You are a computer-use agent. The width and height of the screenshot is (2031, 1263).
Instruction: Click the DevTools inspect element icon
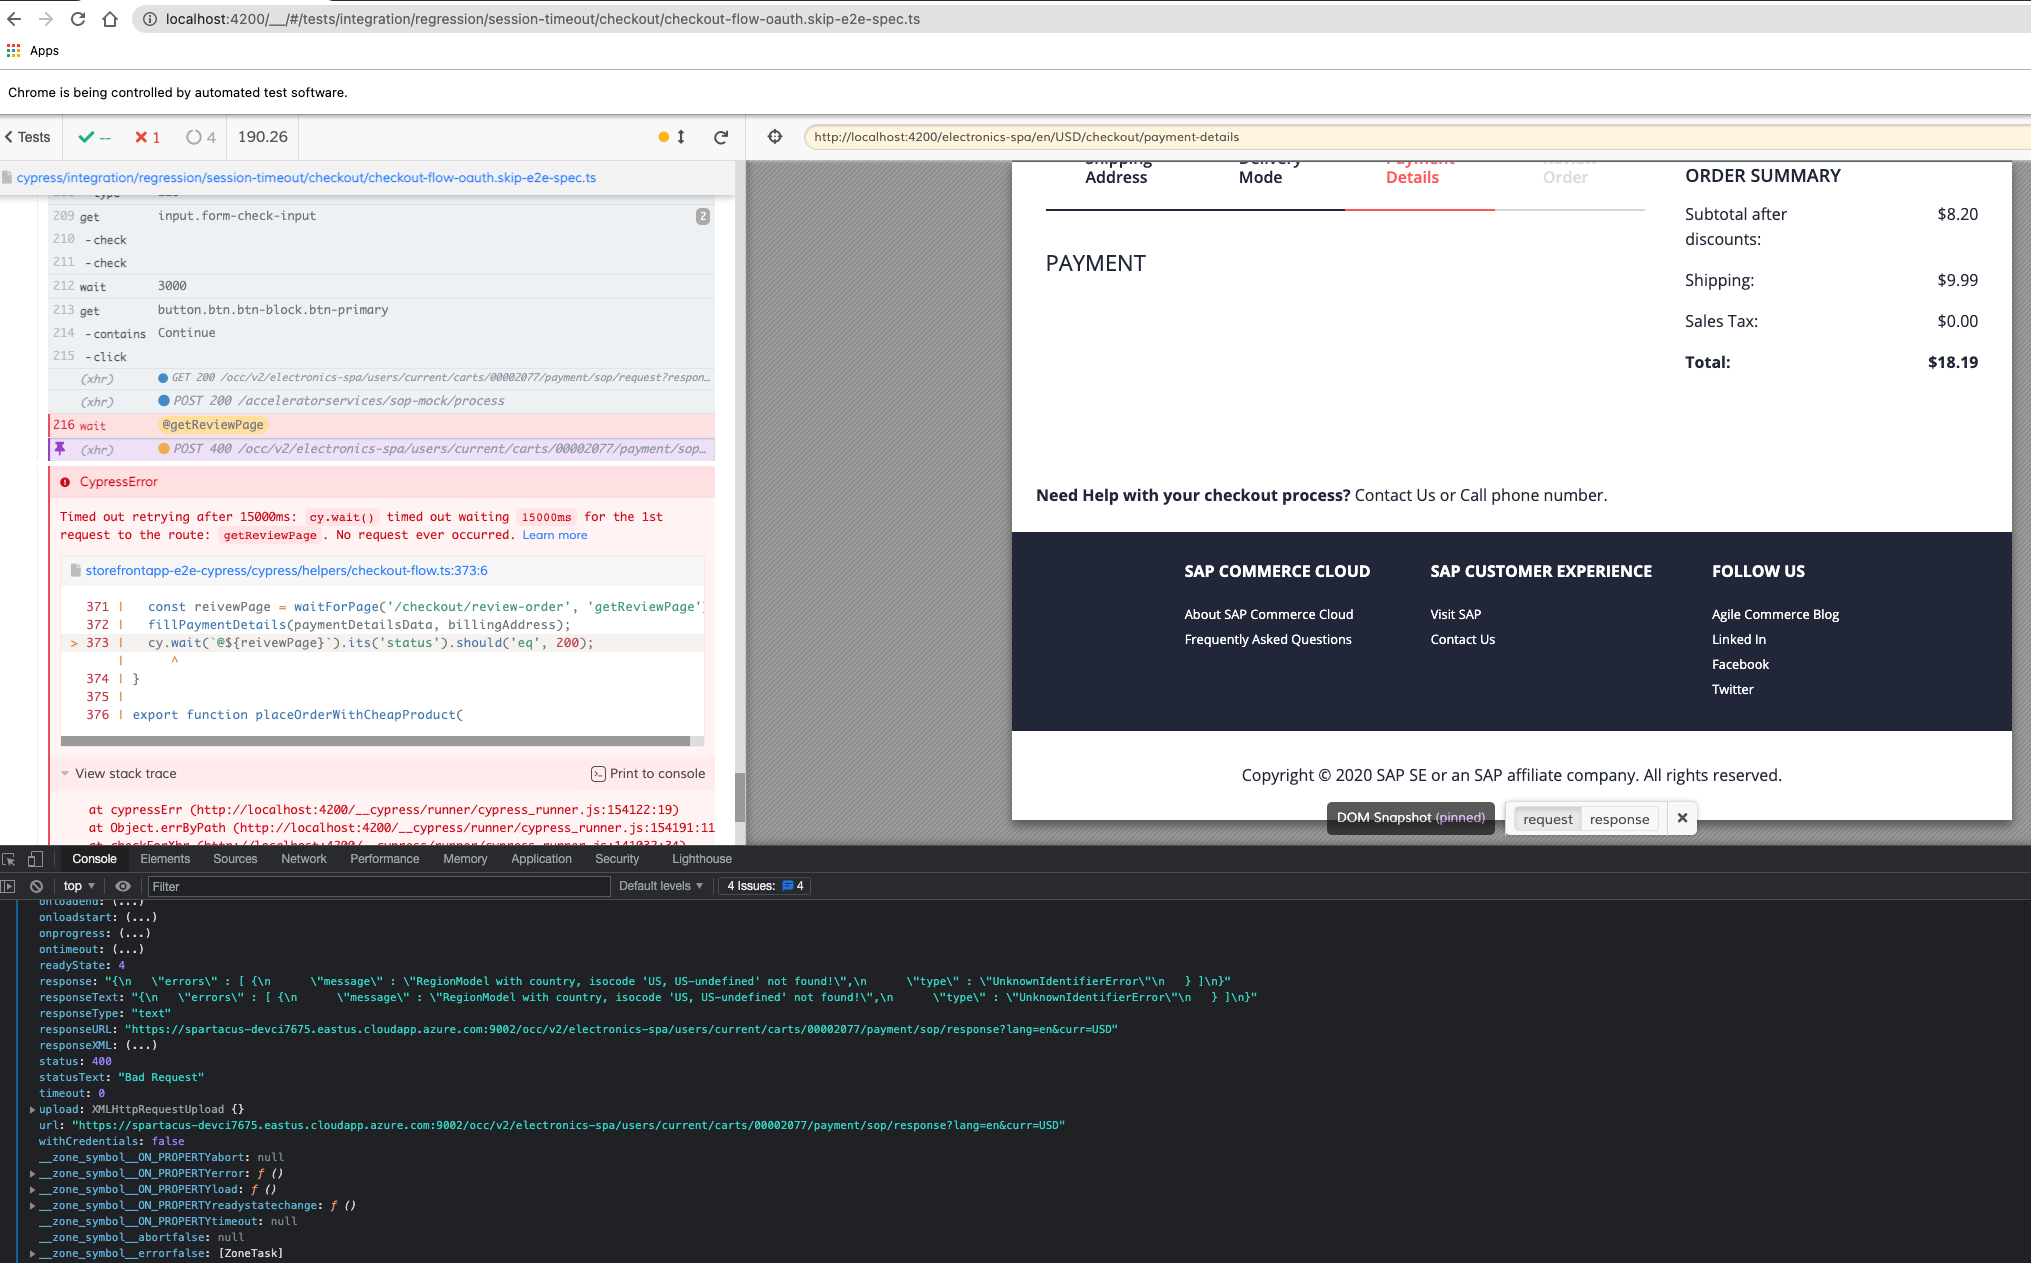(x=9, y=859)
